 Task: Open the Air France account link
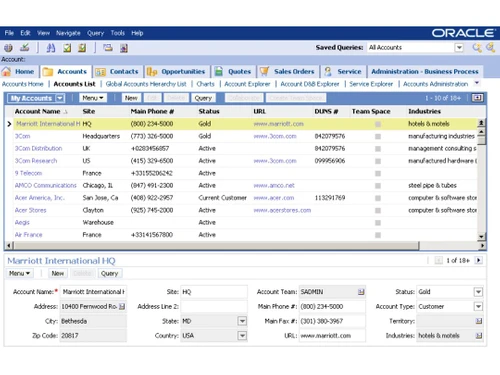pos(28,235)
